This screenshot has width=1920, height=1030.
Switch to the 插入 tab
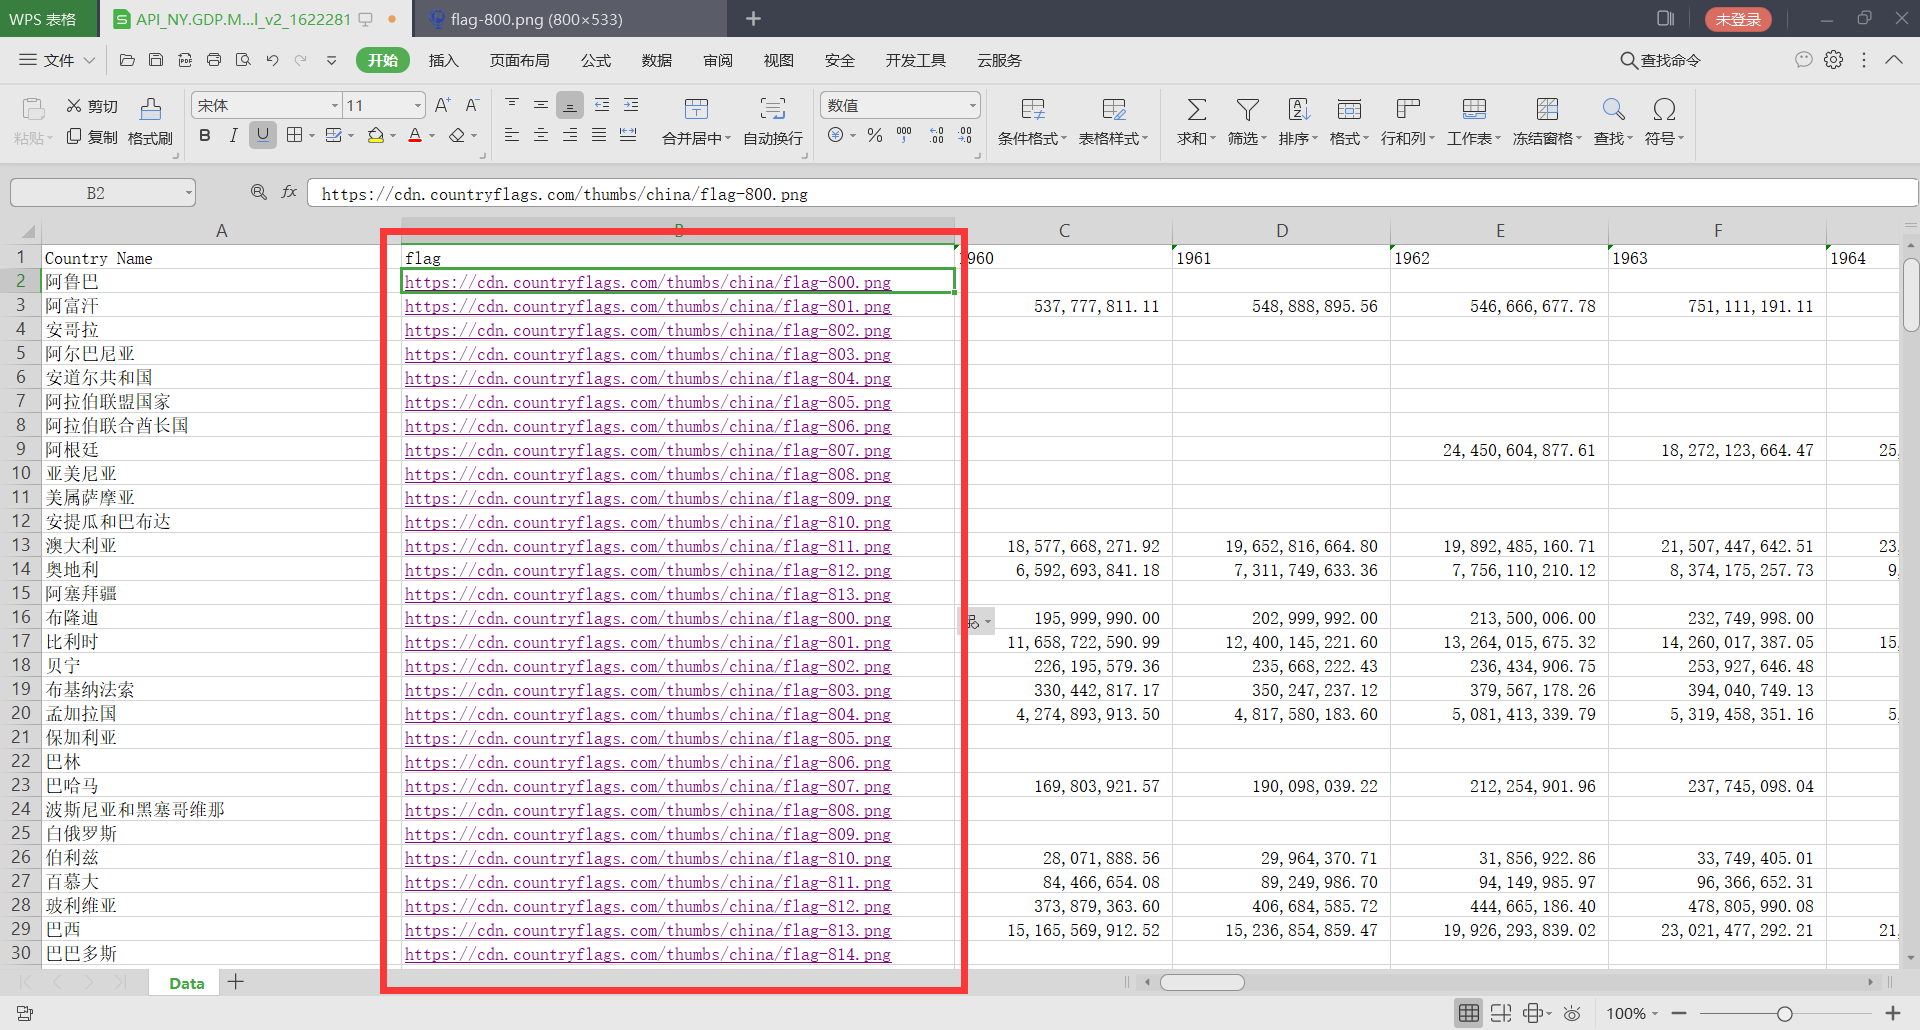[443, 60]
